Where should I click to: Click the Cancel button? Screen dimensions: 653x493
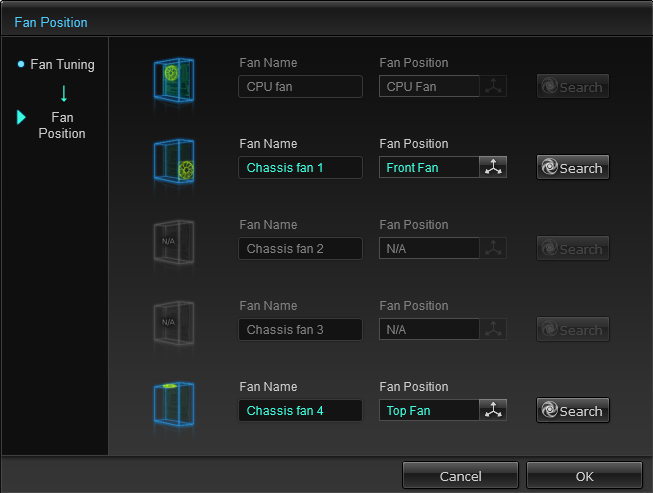click(x=460, y=475)
